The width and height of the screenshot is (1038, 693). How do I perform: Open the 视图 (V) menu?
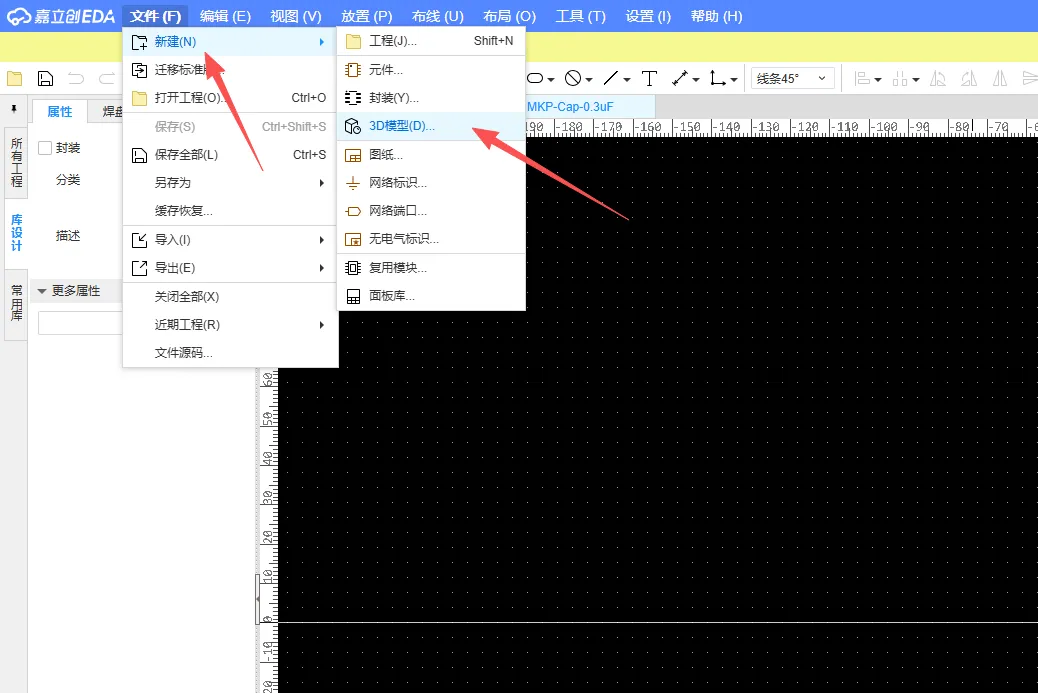tap(296, 16)
